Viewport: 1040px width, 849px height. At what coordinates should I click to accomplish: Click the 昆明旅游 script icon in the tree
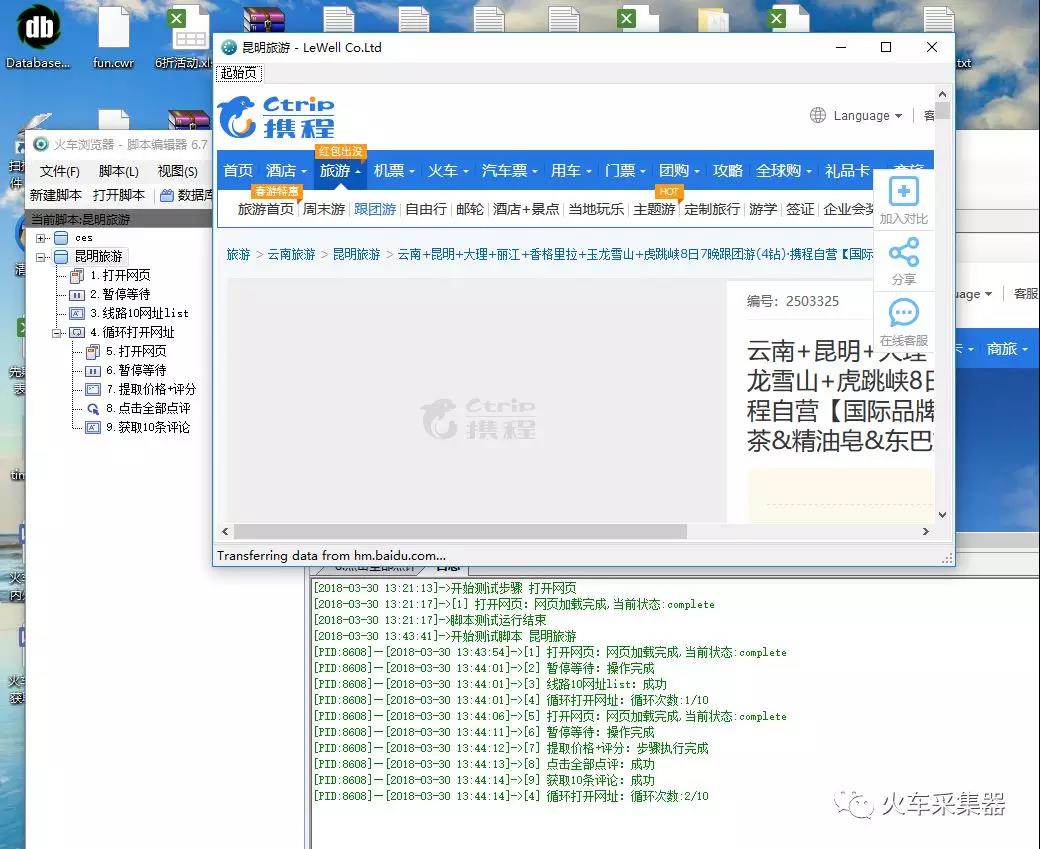pos(61,257)
